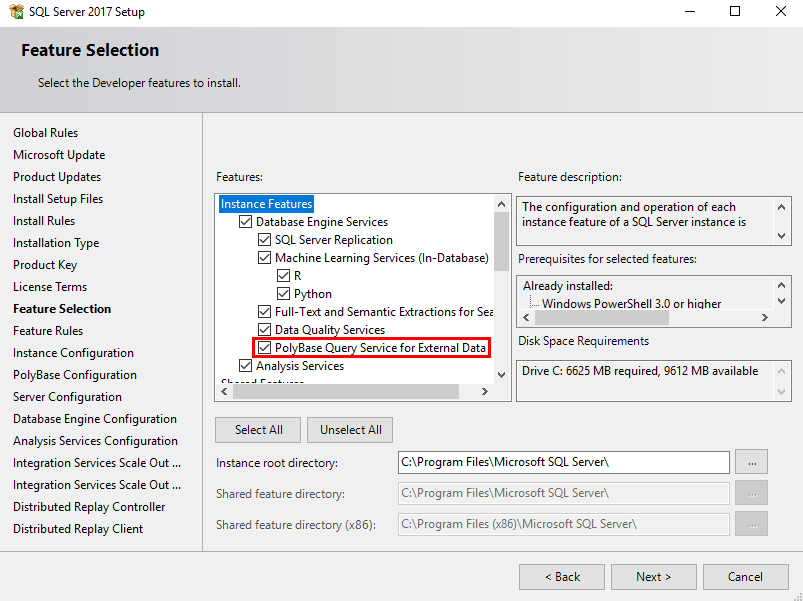Uncheck PolyBase Query Service for External Data
Screen dimensions: 803x601
tap(264, 348)
